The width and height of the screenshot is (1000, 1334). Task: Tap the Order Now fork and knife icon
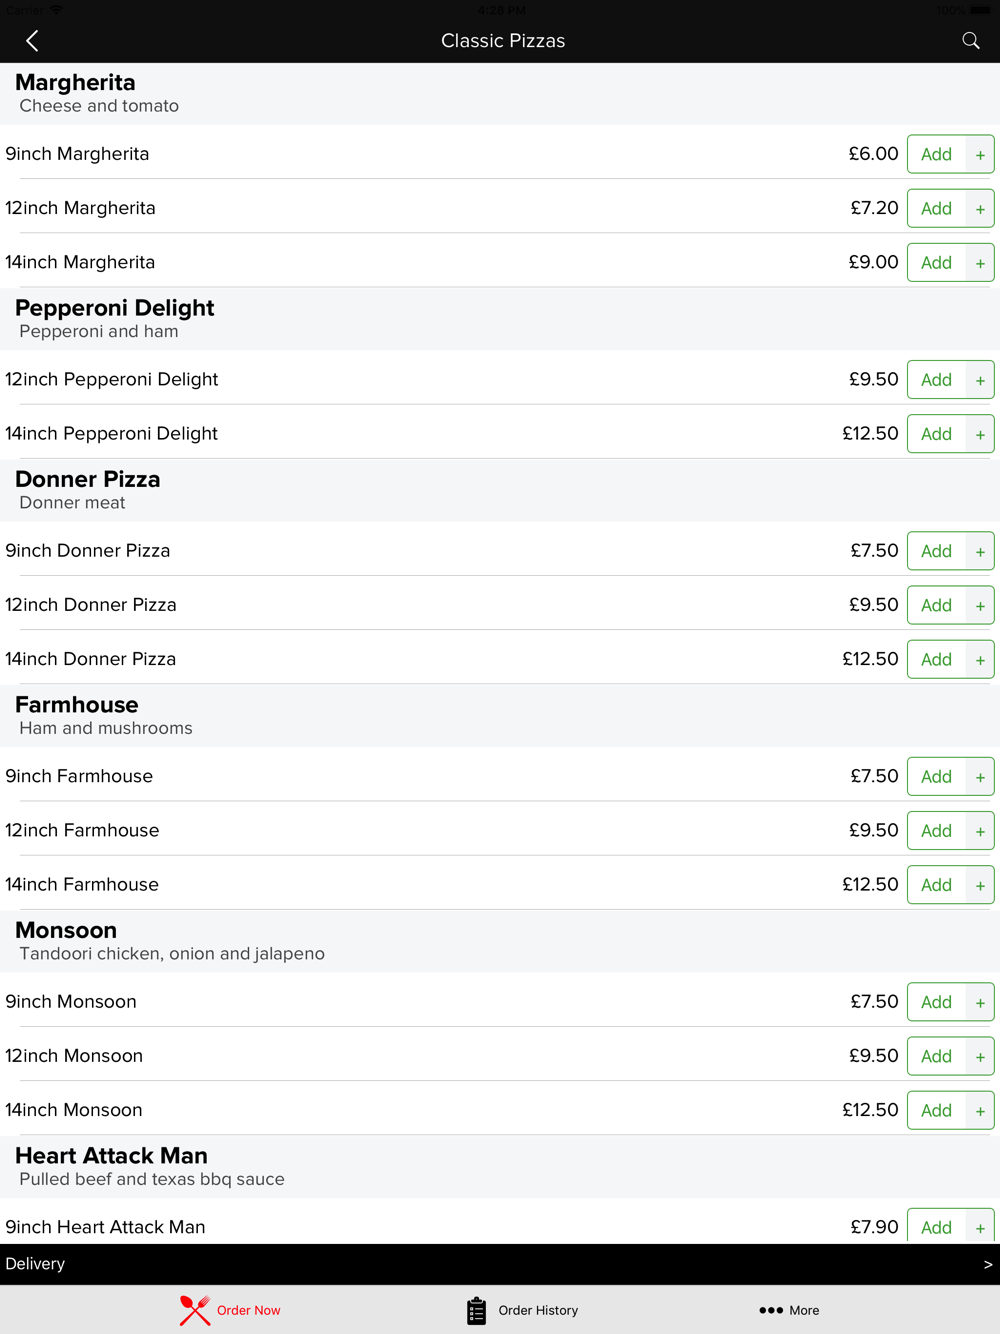point(195,1310)
